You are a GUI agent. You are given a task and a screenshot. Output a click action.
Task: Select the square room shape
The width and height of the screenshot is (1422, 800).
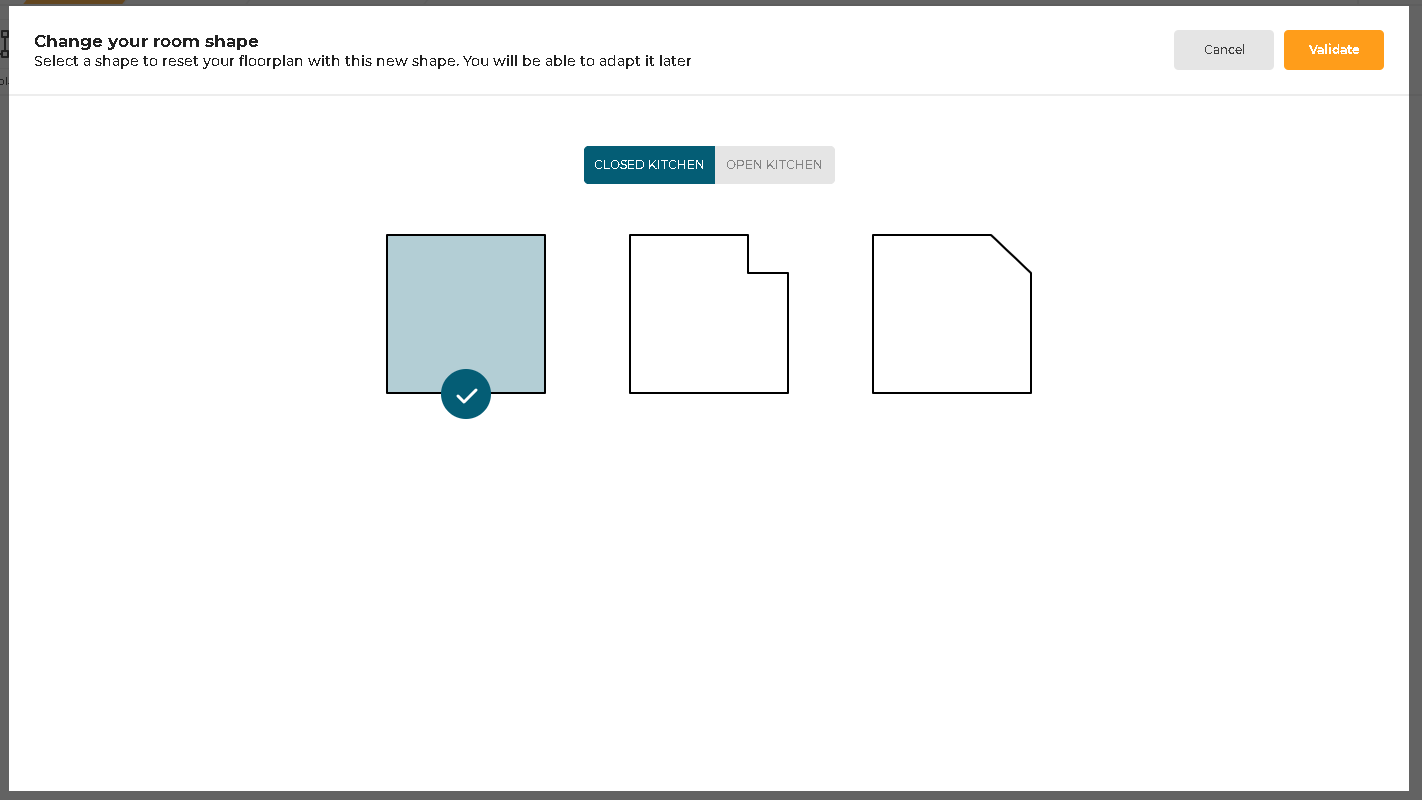coord(466,300)
